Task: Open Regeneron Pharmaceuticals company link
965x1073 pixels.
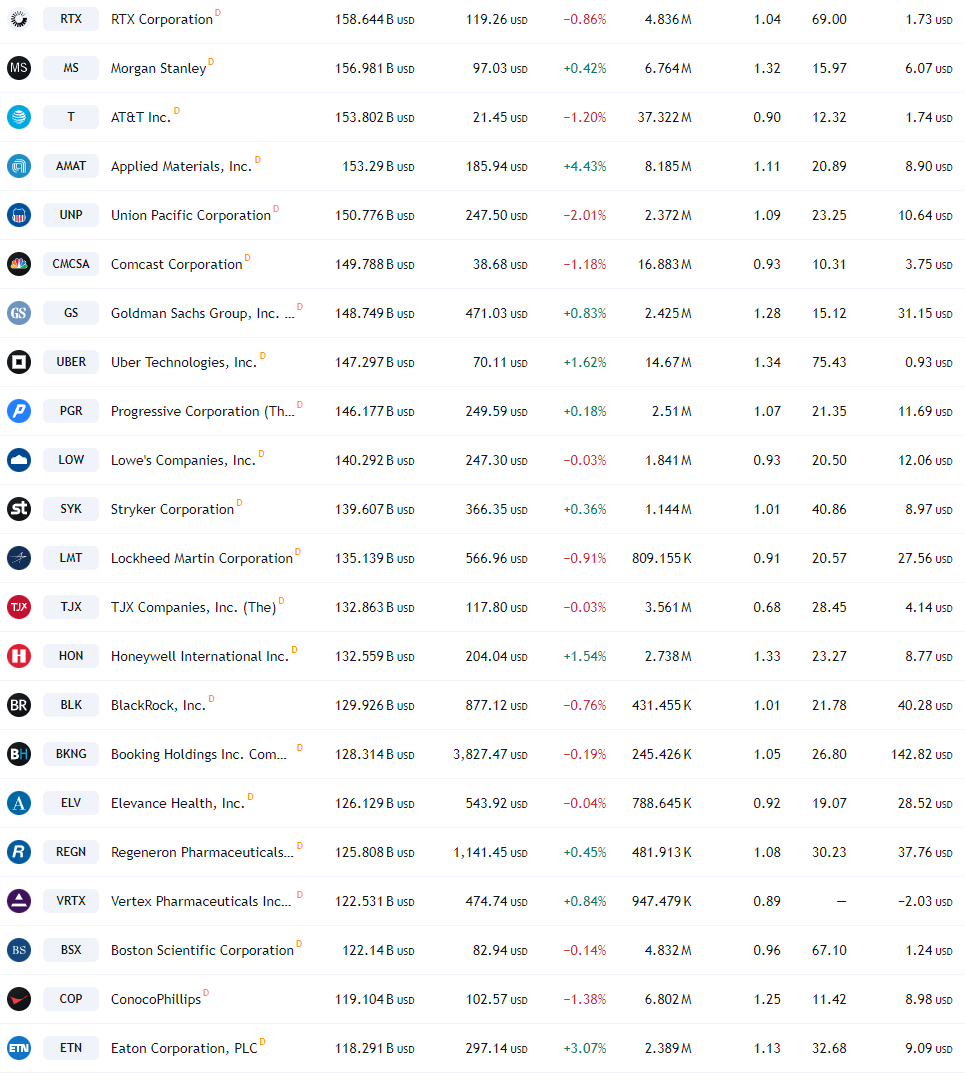Action: 203,853
